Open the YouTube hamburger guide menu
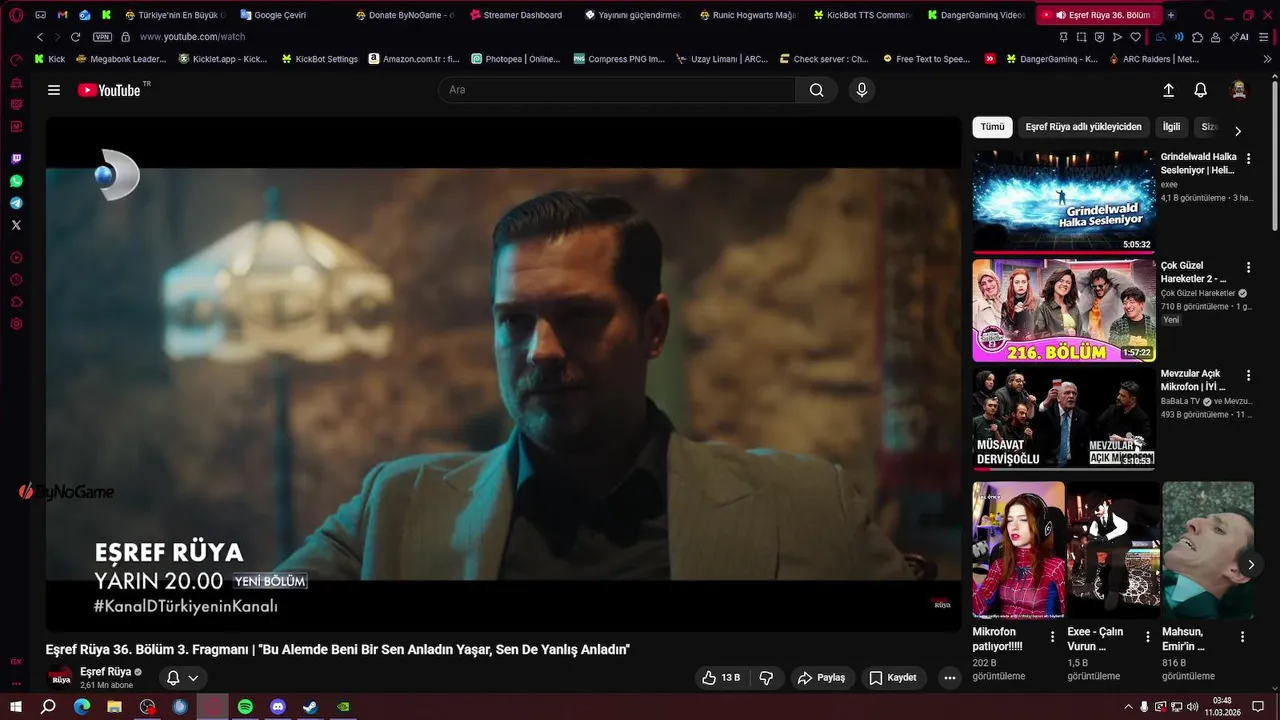1280x720 pixels. click(x=54, y=90)
